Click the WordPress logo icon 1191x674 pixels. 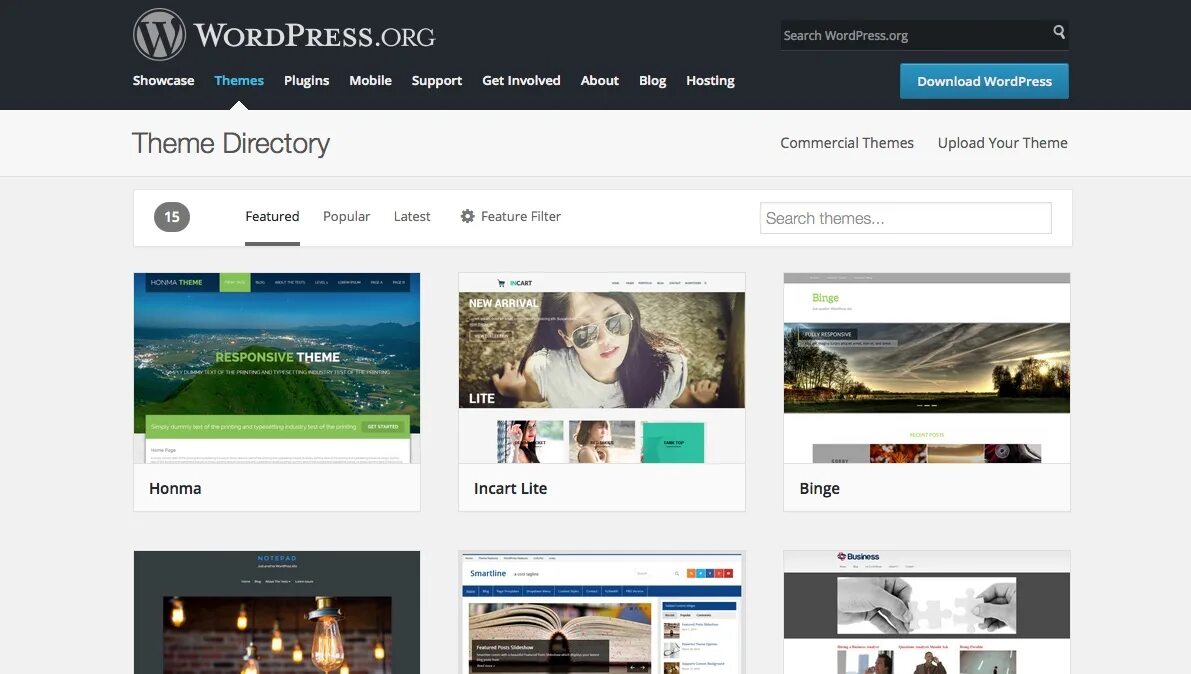point(160,35)
